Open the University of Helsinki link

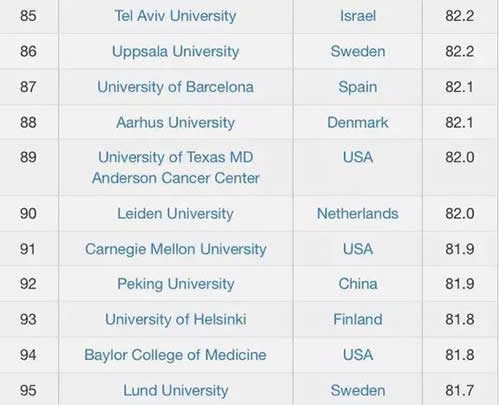pos(175,319)
